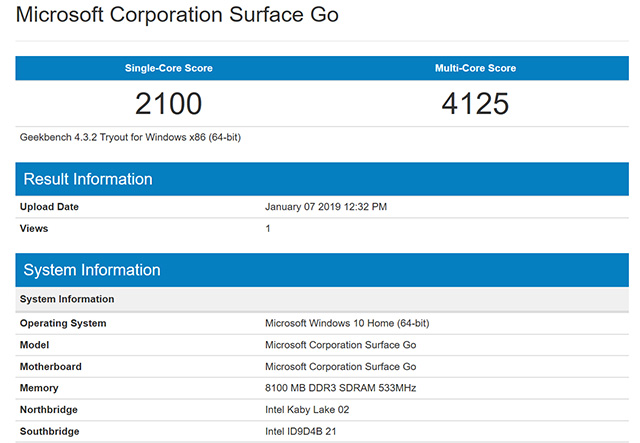Select the 'Single-Core Score' header label

(x=169, y=68)
